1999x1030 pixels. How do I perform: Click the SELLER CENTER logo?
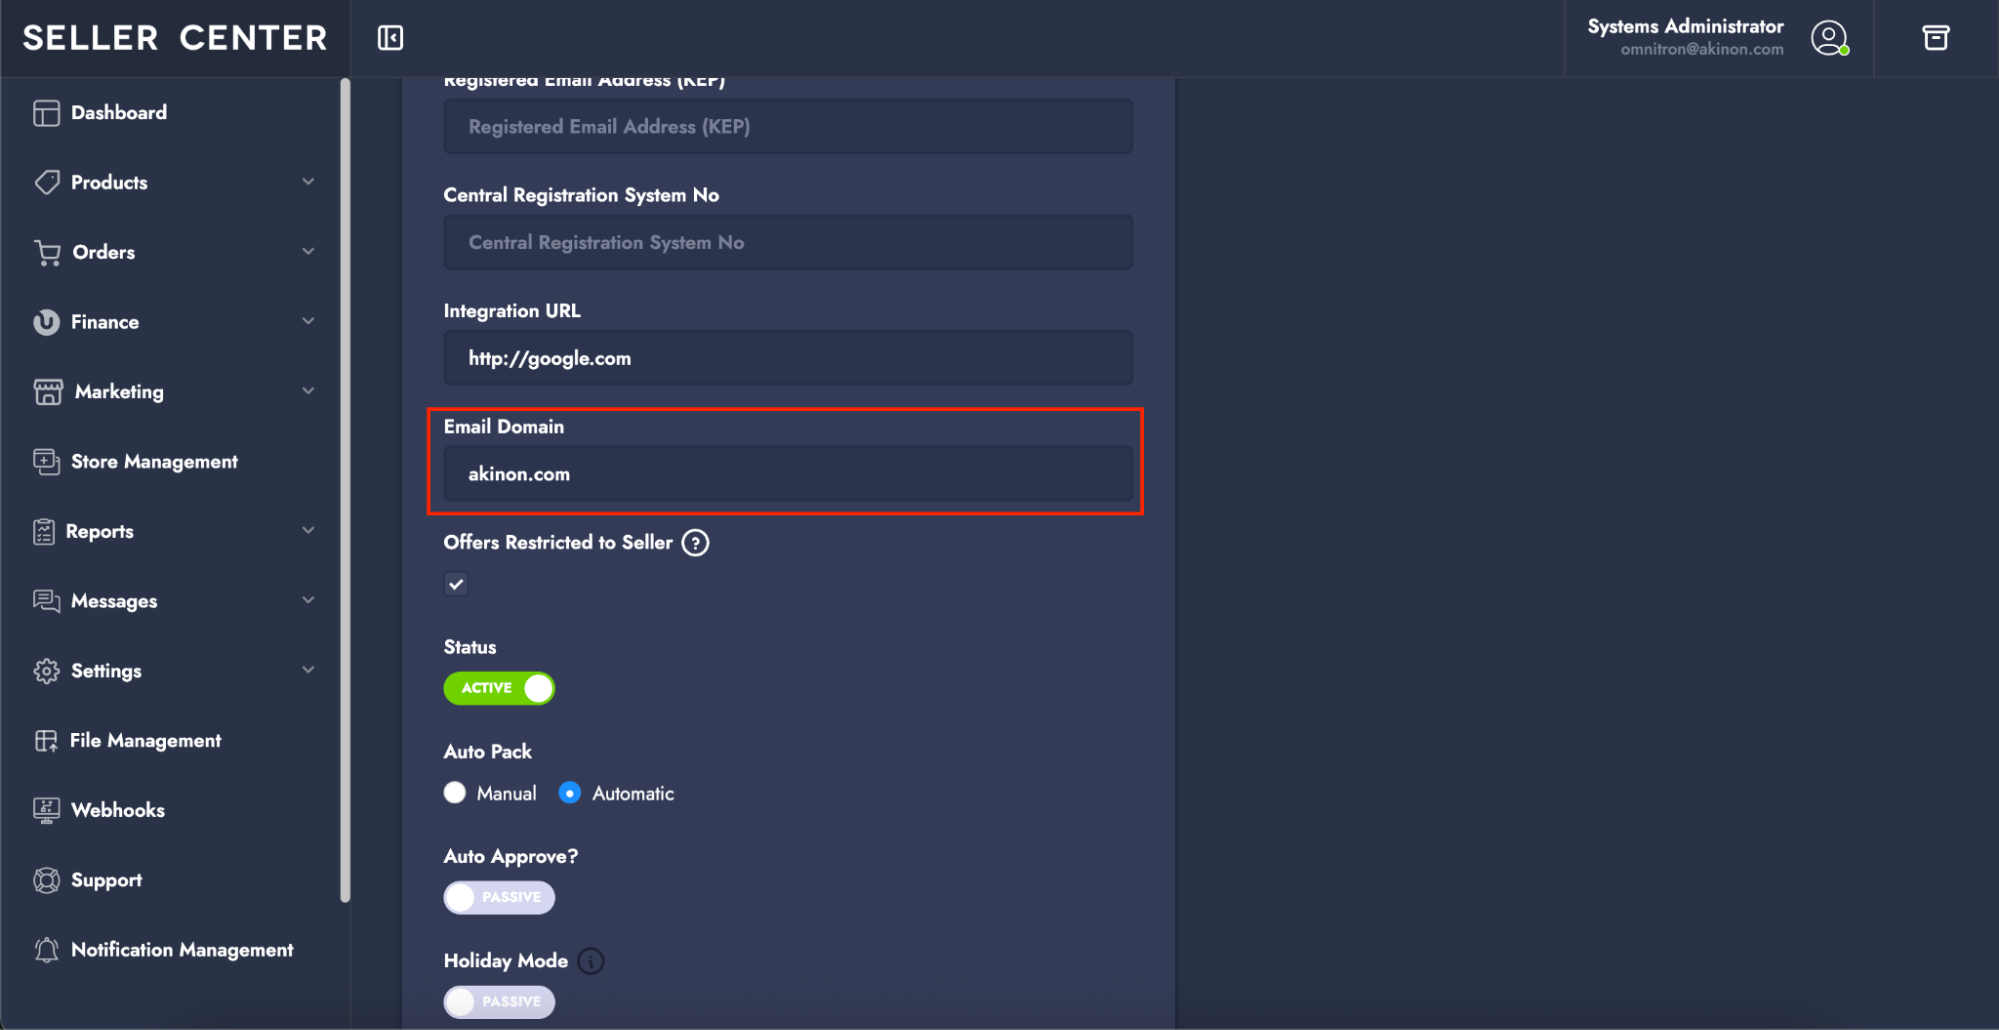point(175,38)
